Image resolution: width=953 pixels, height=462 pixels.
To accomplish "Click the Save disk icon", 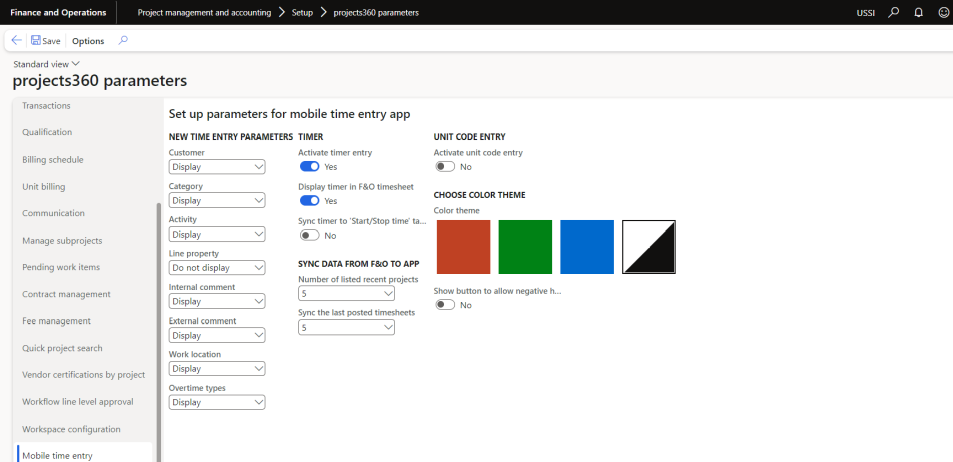I will click(x=36, y=41).
